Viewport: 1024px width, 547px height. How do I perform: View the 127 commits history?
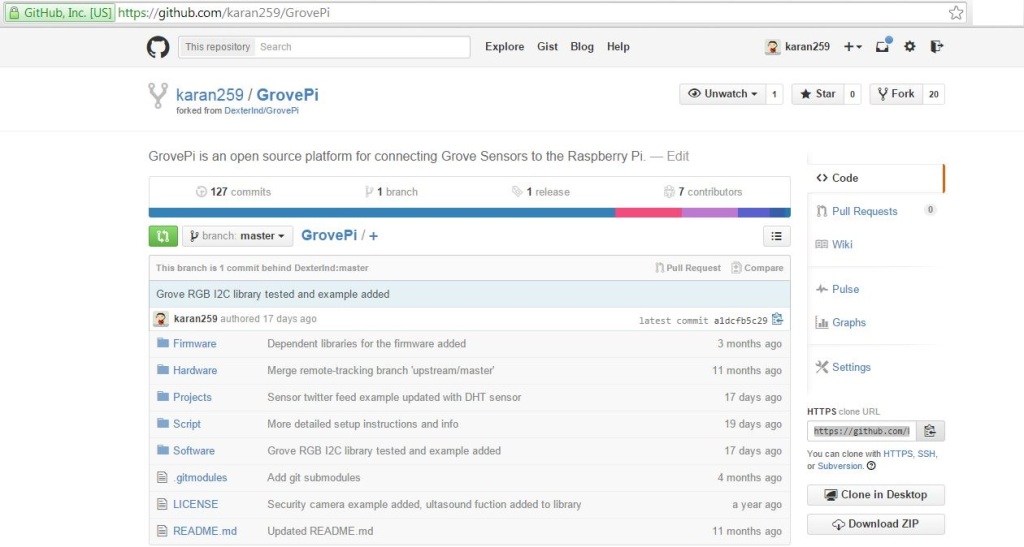pos(233,192)
